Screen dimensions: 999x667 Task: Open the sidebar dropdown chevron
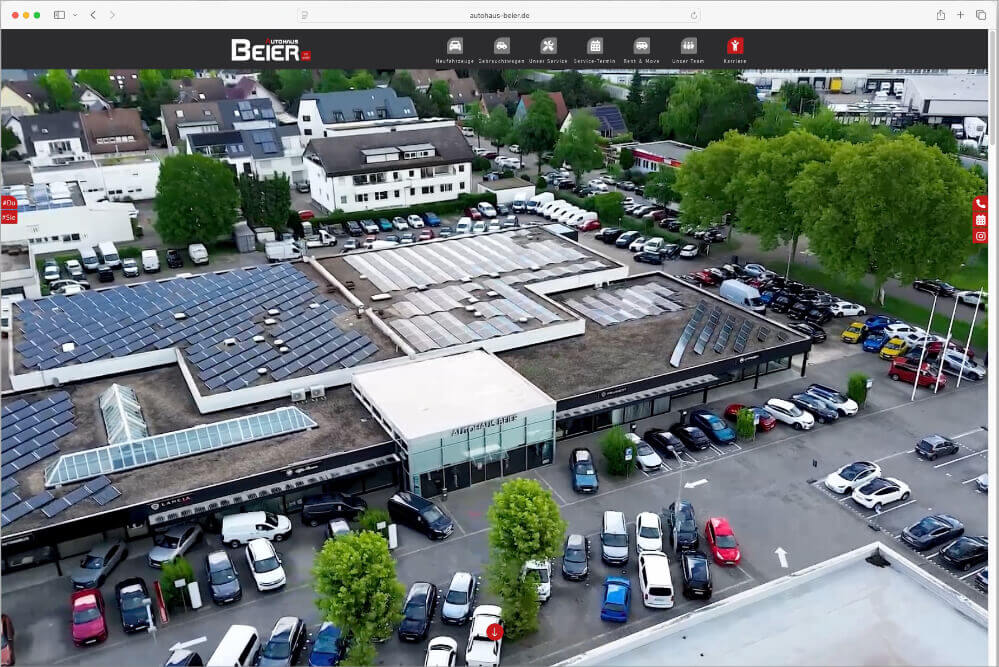pos(73,15)
